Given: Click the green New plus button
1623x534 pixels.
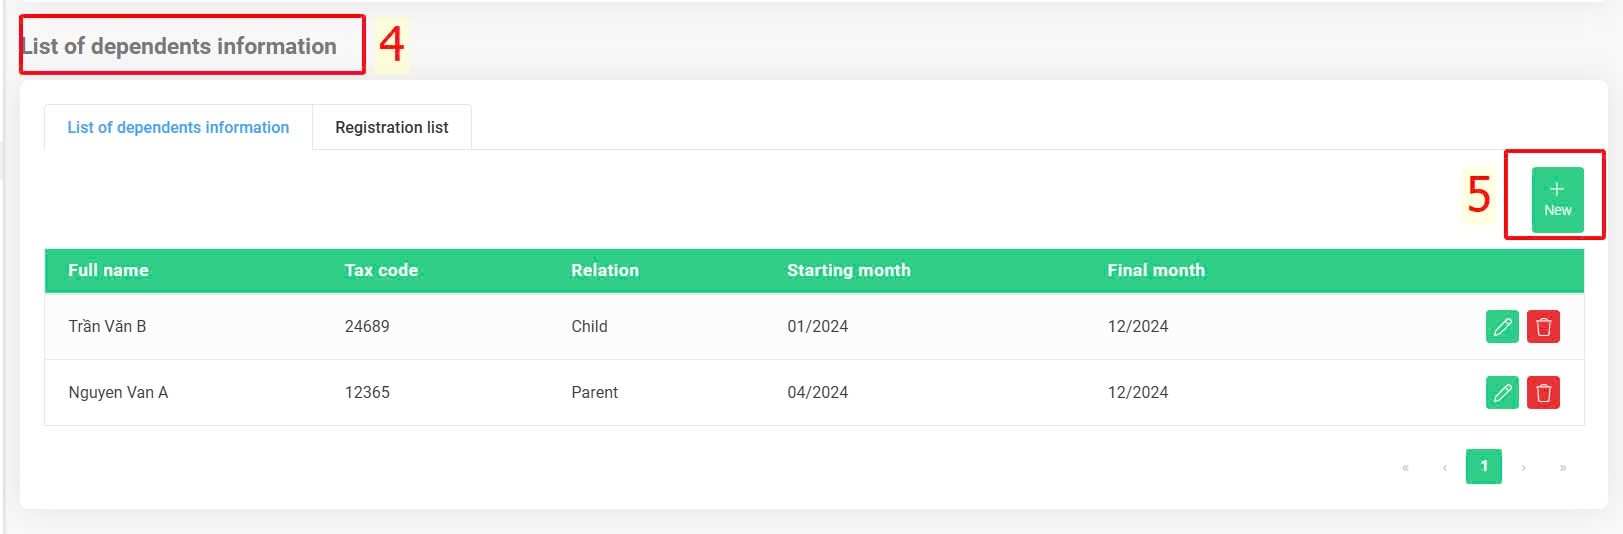Looking at the screenshot, I should (1557, 199).
